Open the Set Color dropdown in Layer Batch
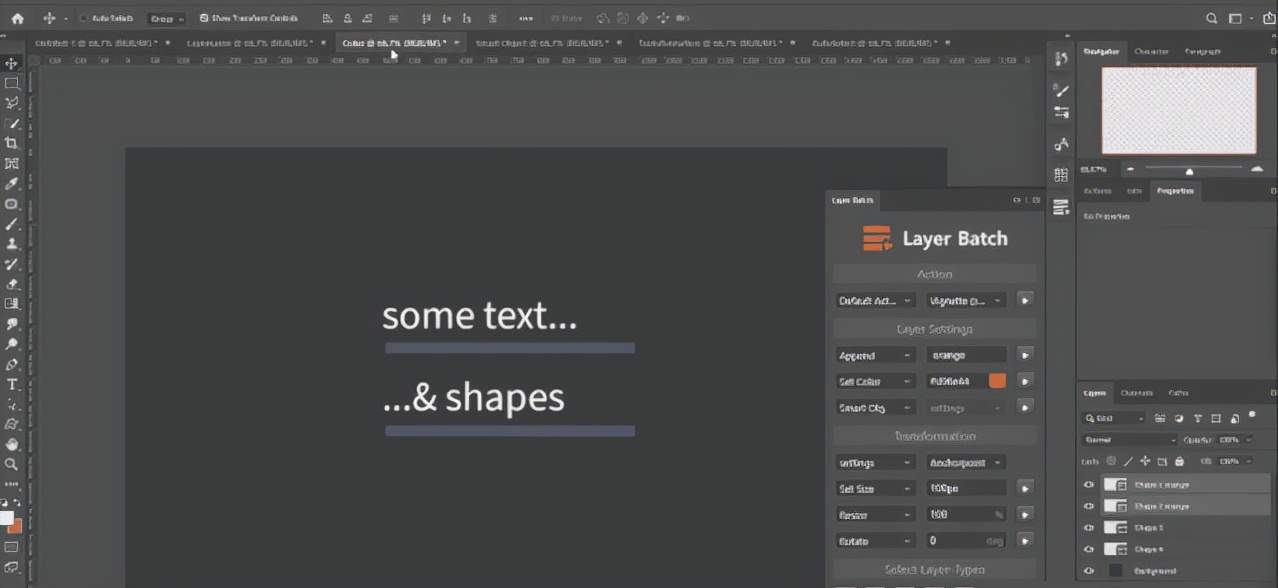This screenshot has height=588, width=1278. pos(875,381)
